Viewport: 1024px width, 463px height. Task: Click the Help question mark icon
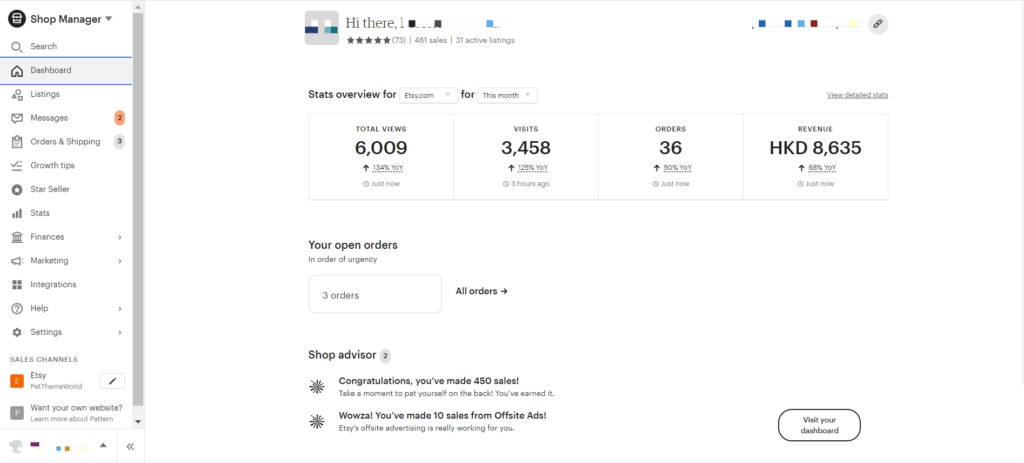pyautogui.click(x=17, y=308)
